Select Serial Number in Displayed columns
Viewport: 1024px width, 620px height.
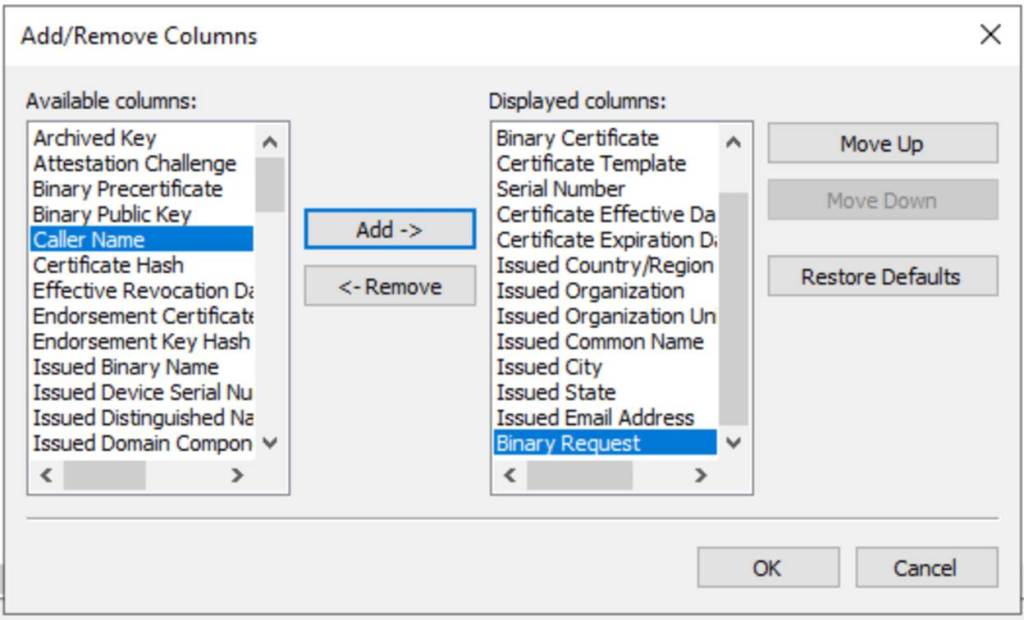(x=560, y=189)
